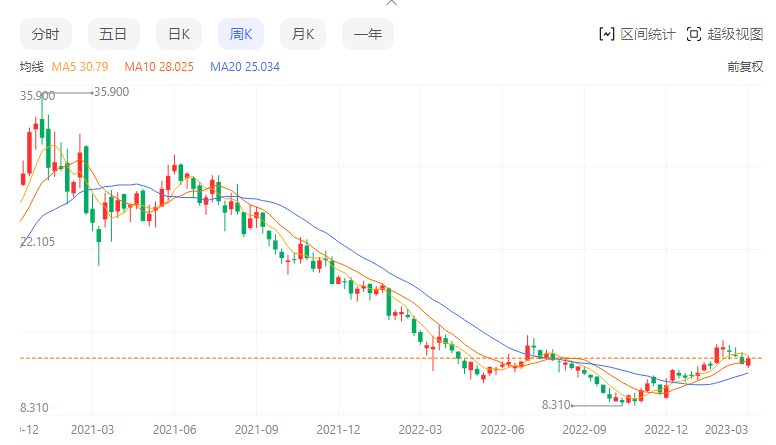
Task: Click the 区间统计 chart icon
Action: pyautogui.click(x=606, y=34)
